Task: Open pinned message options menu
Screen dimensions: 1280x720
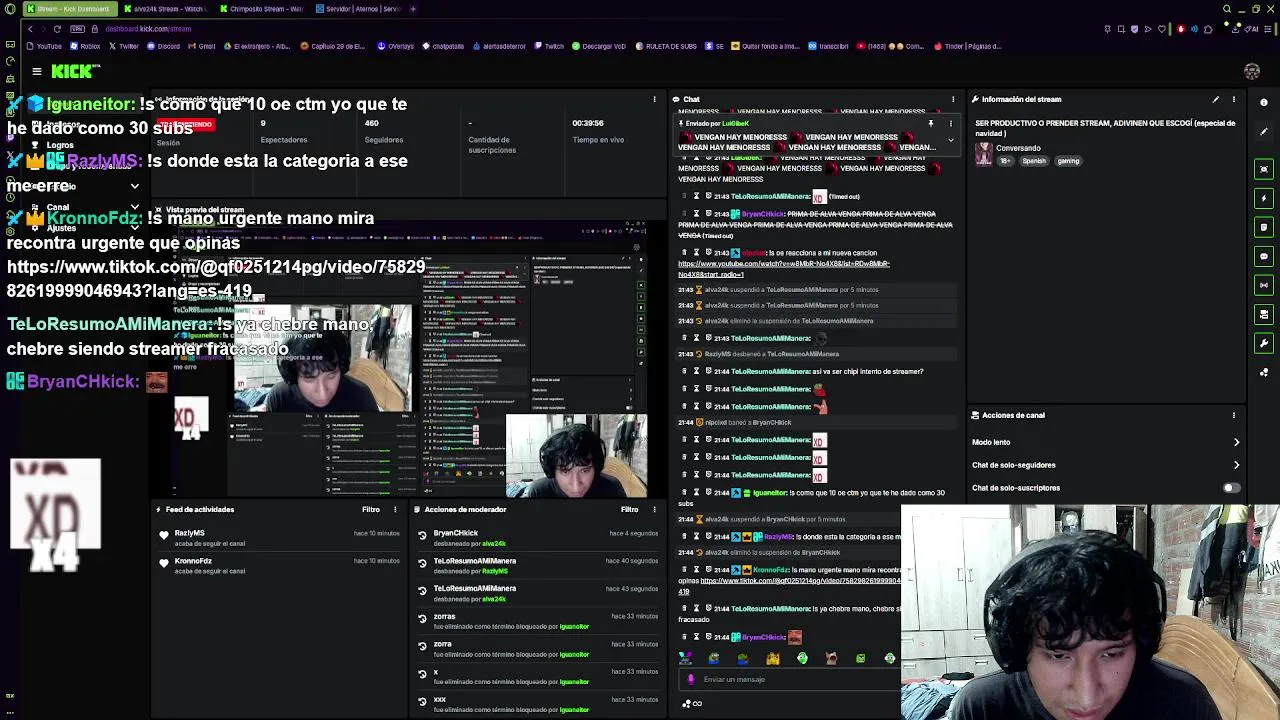Action: [950, 123]
